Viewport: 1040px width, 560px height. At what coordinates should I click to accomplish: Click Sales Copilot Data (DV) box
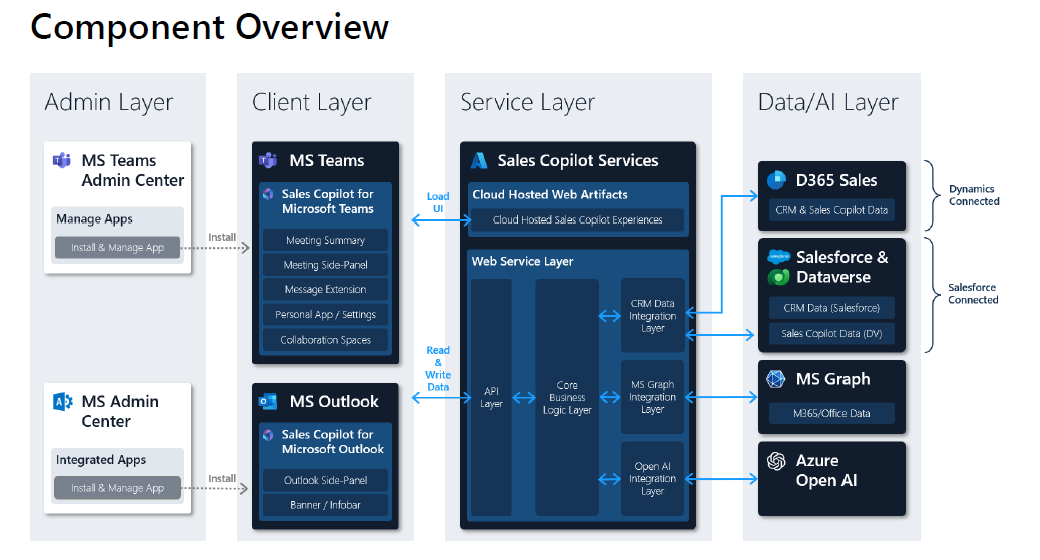(831, 333)
